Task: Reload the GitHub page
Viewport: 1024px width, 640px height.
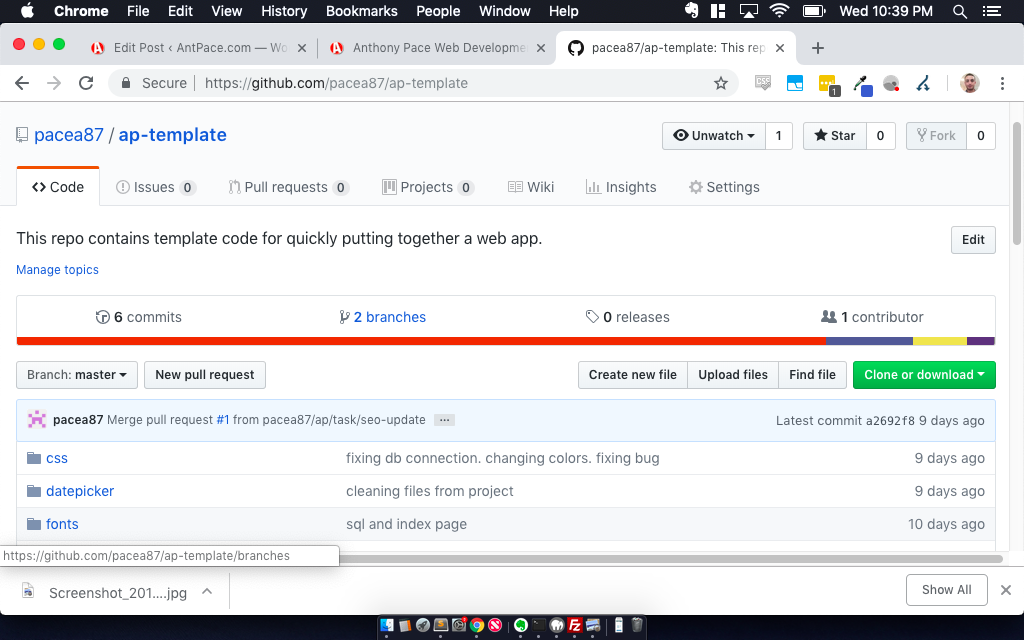Action: coord(86,83)
